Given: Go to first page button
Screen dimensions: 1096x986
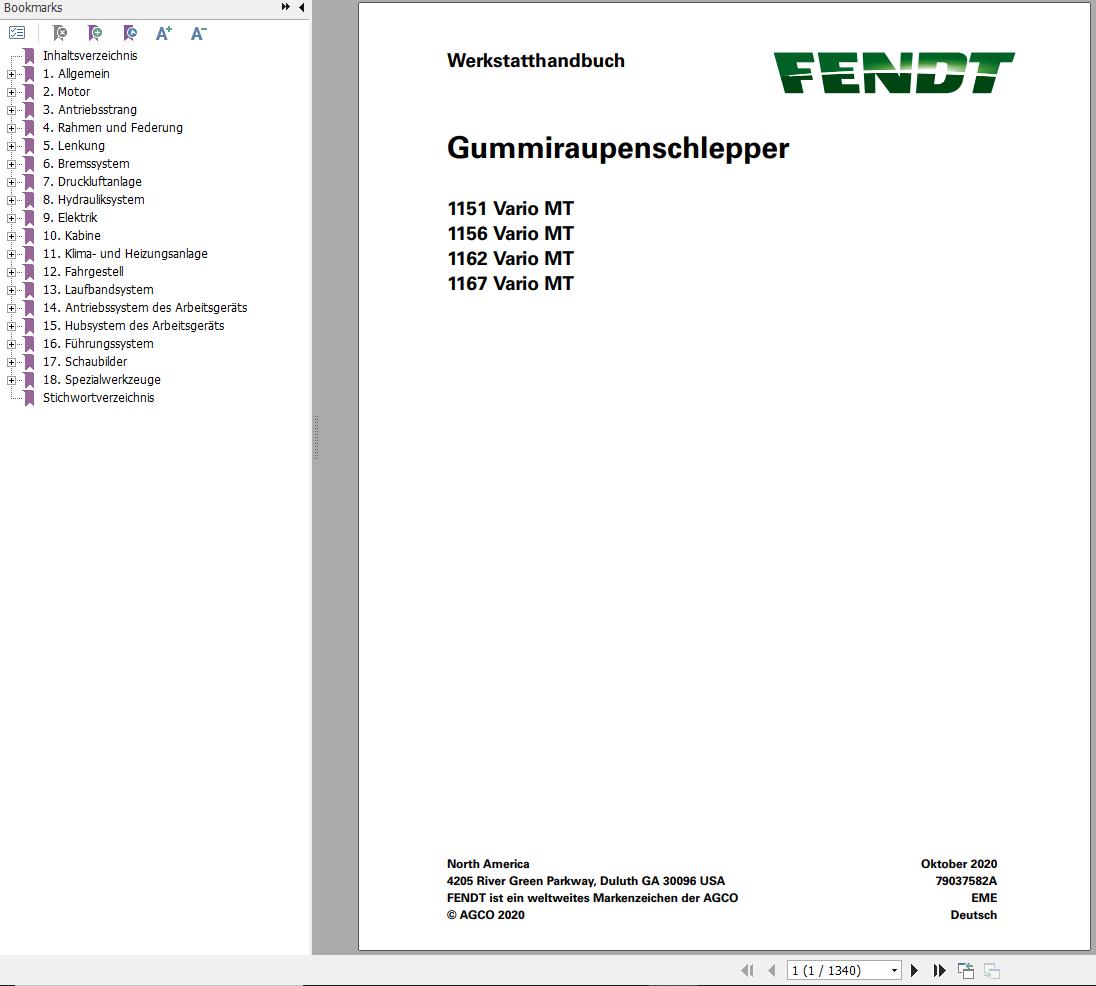Looking at the screenshot, I should click(x=747, y=970).
